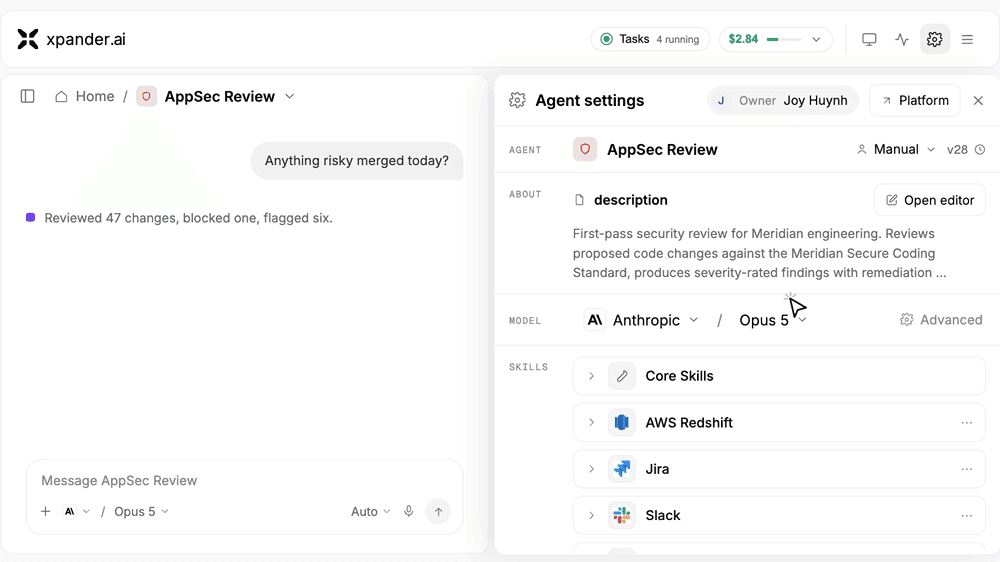Open Slack more options menu
Image resolution: width=1000 pixels, height=562 pixels.
[967, 515]
